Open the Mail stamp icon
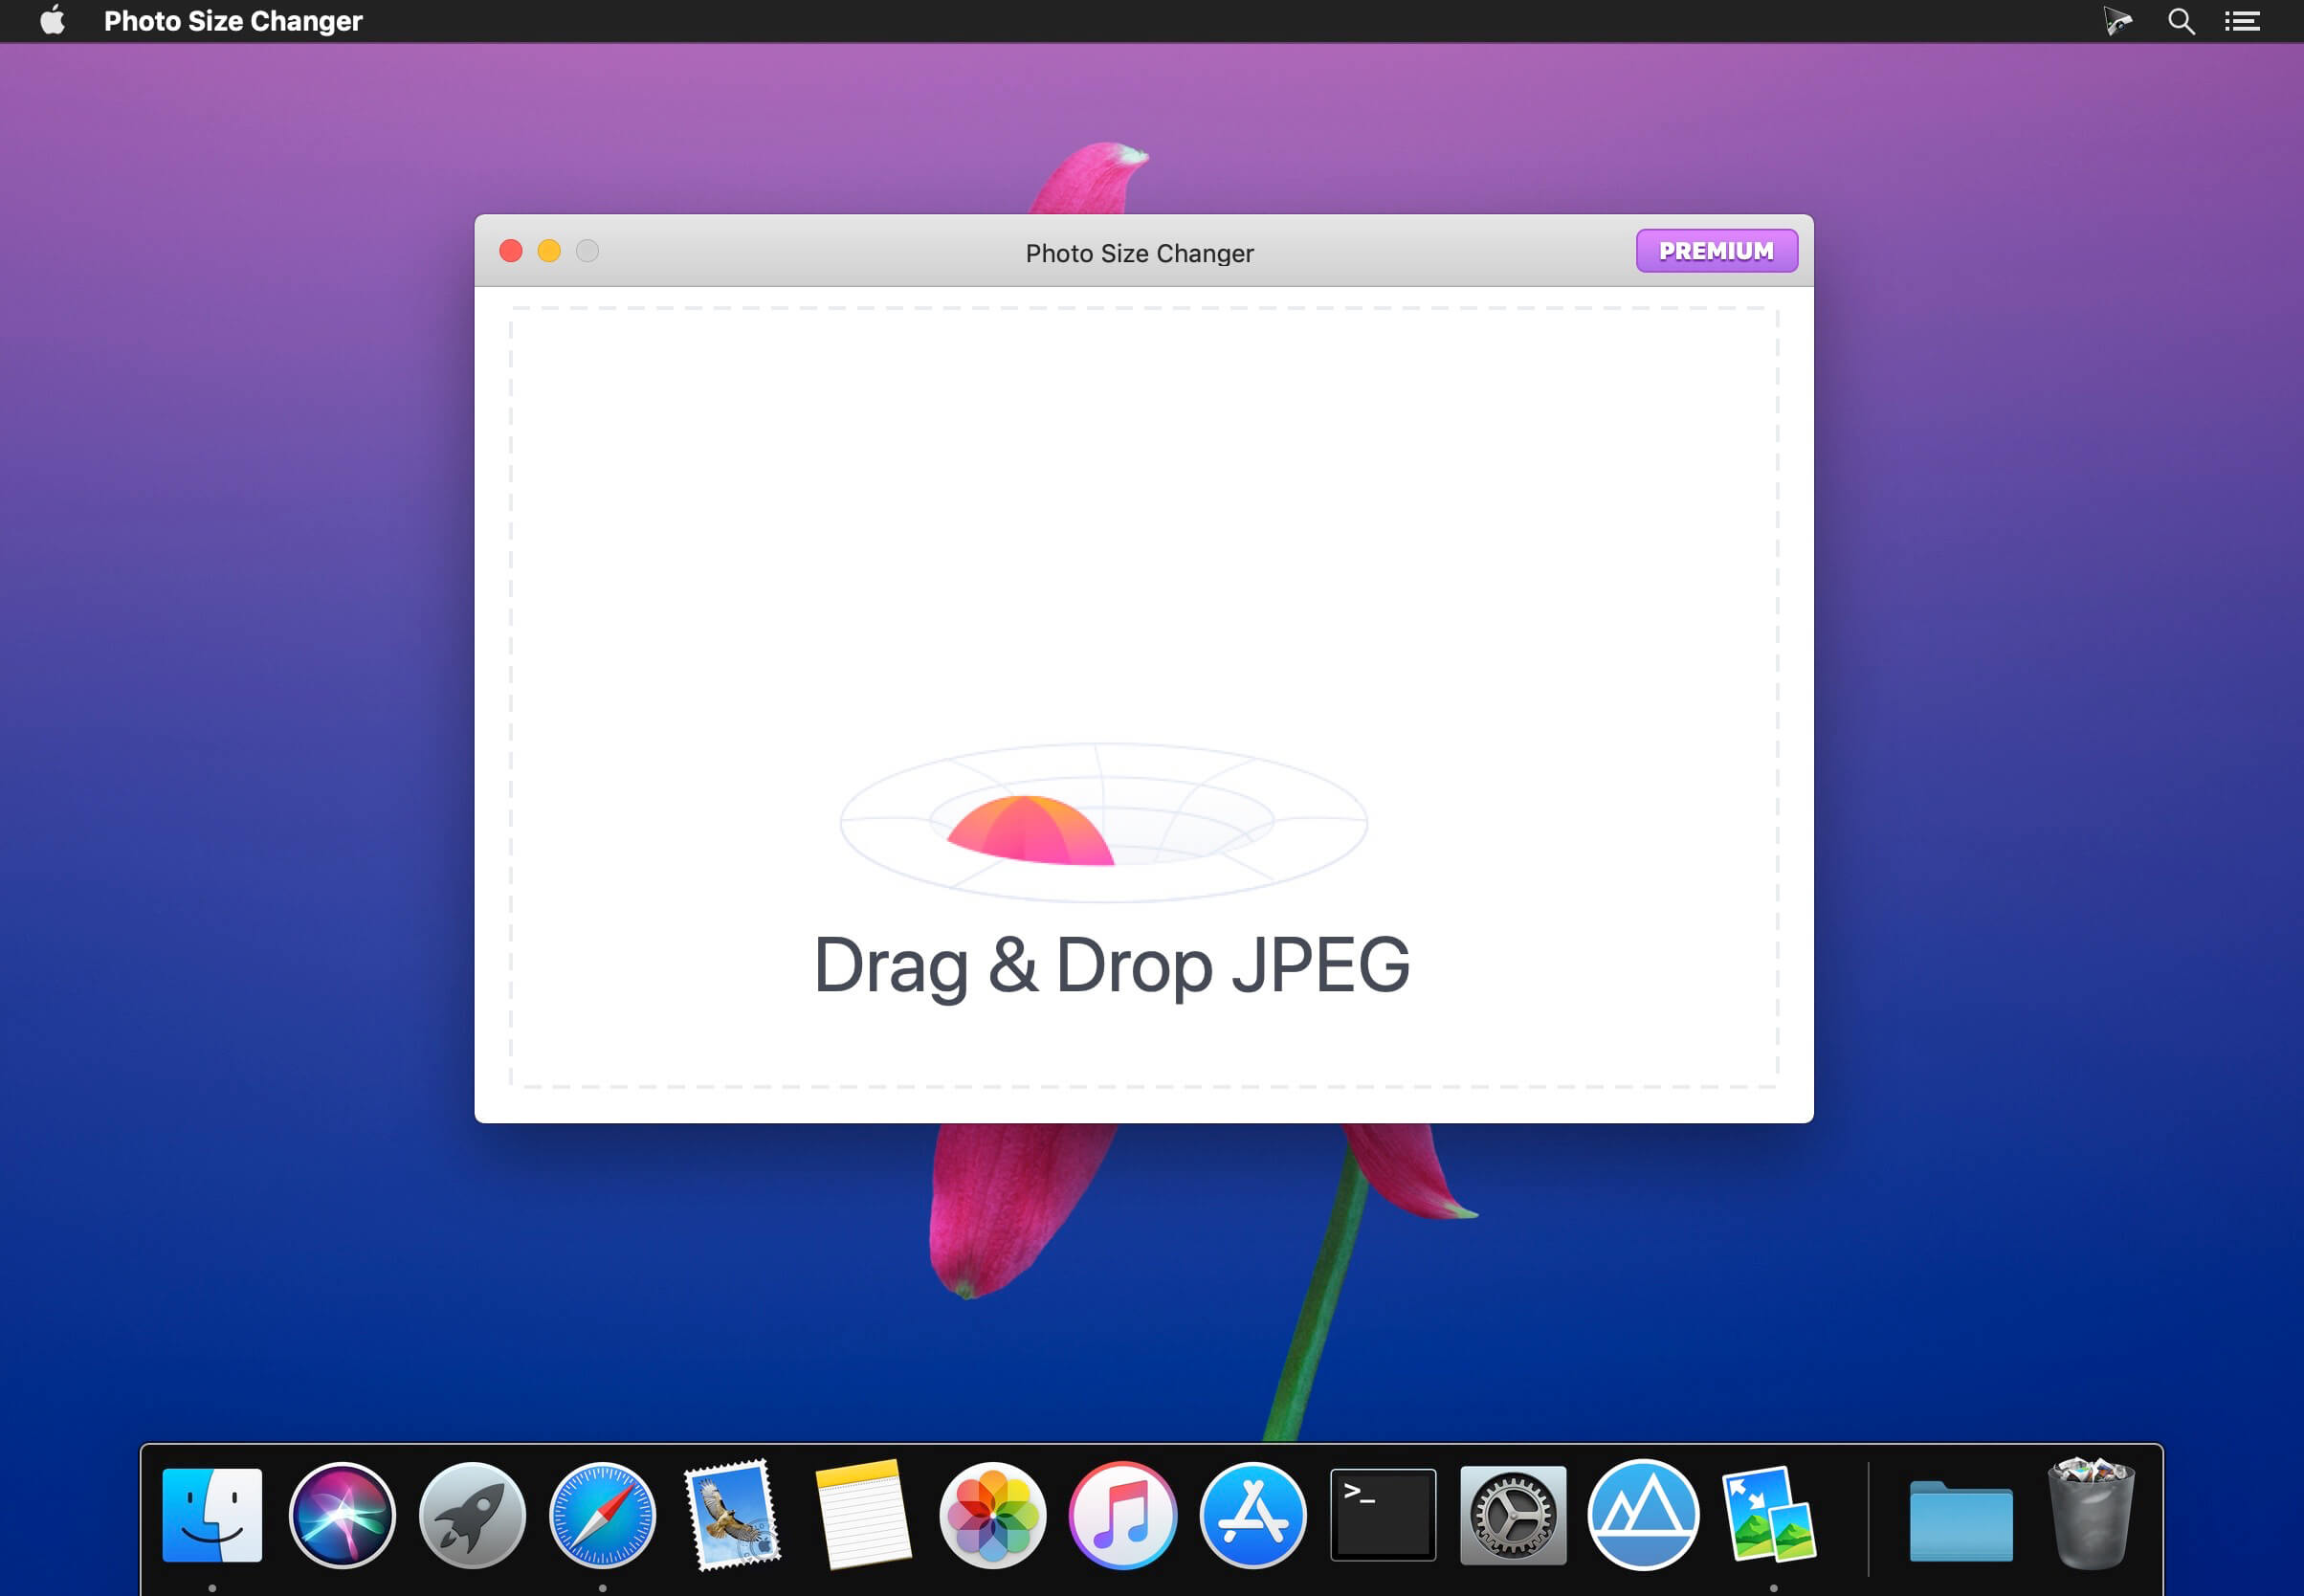Viewport: 2304px width, 1596px height. pos(732,1514)
